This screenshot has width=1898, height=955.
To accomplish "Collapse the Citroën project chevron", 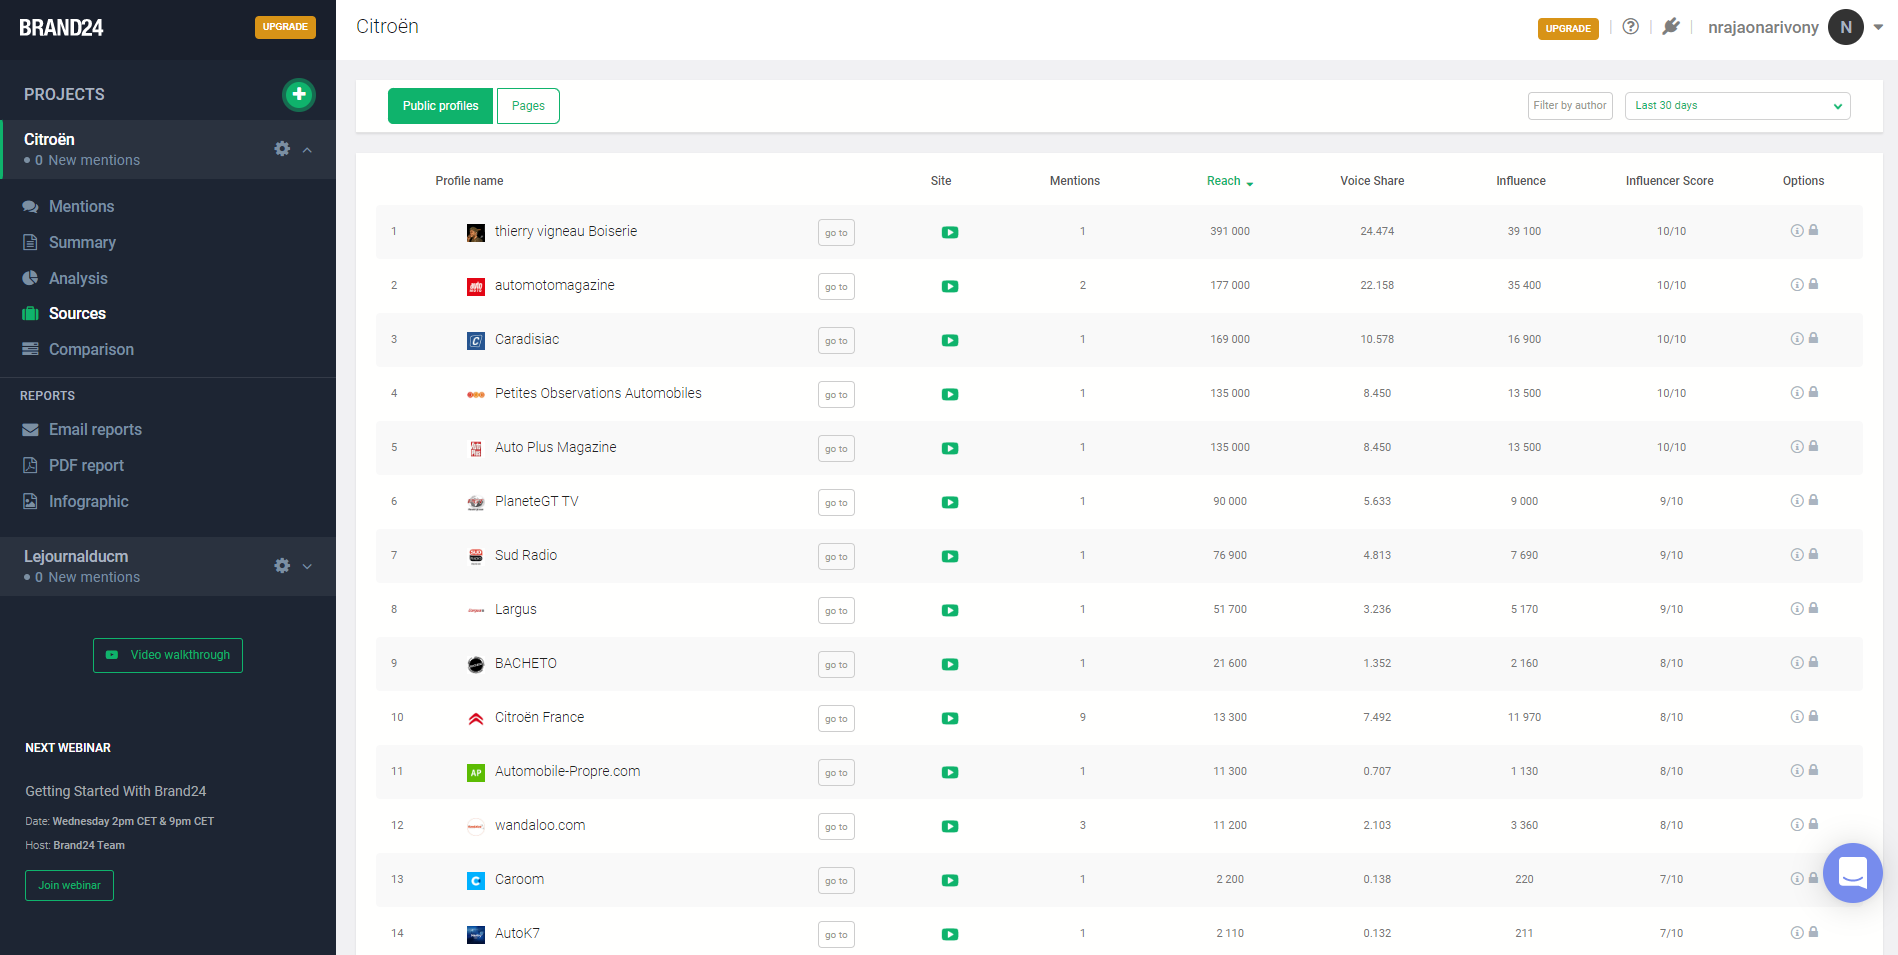I will click(x=307, y=150).
